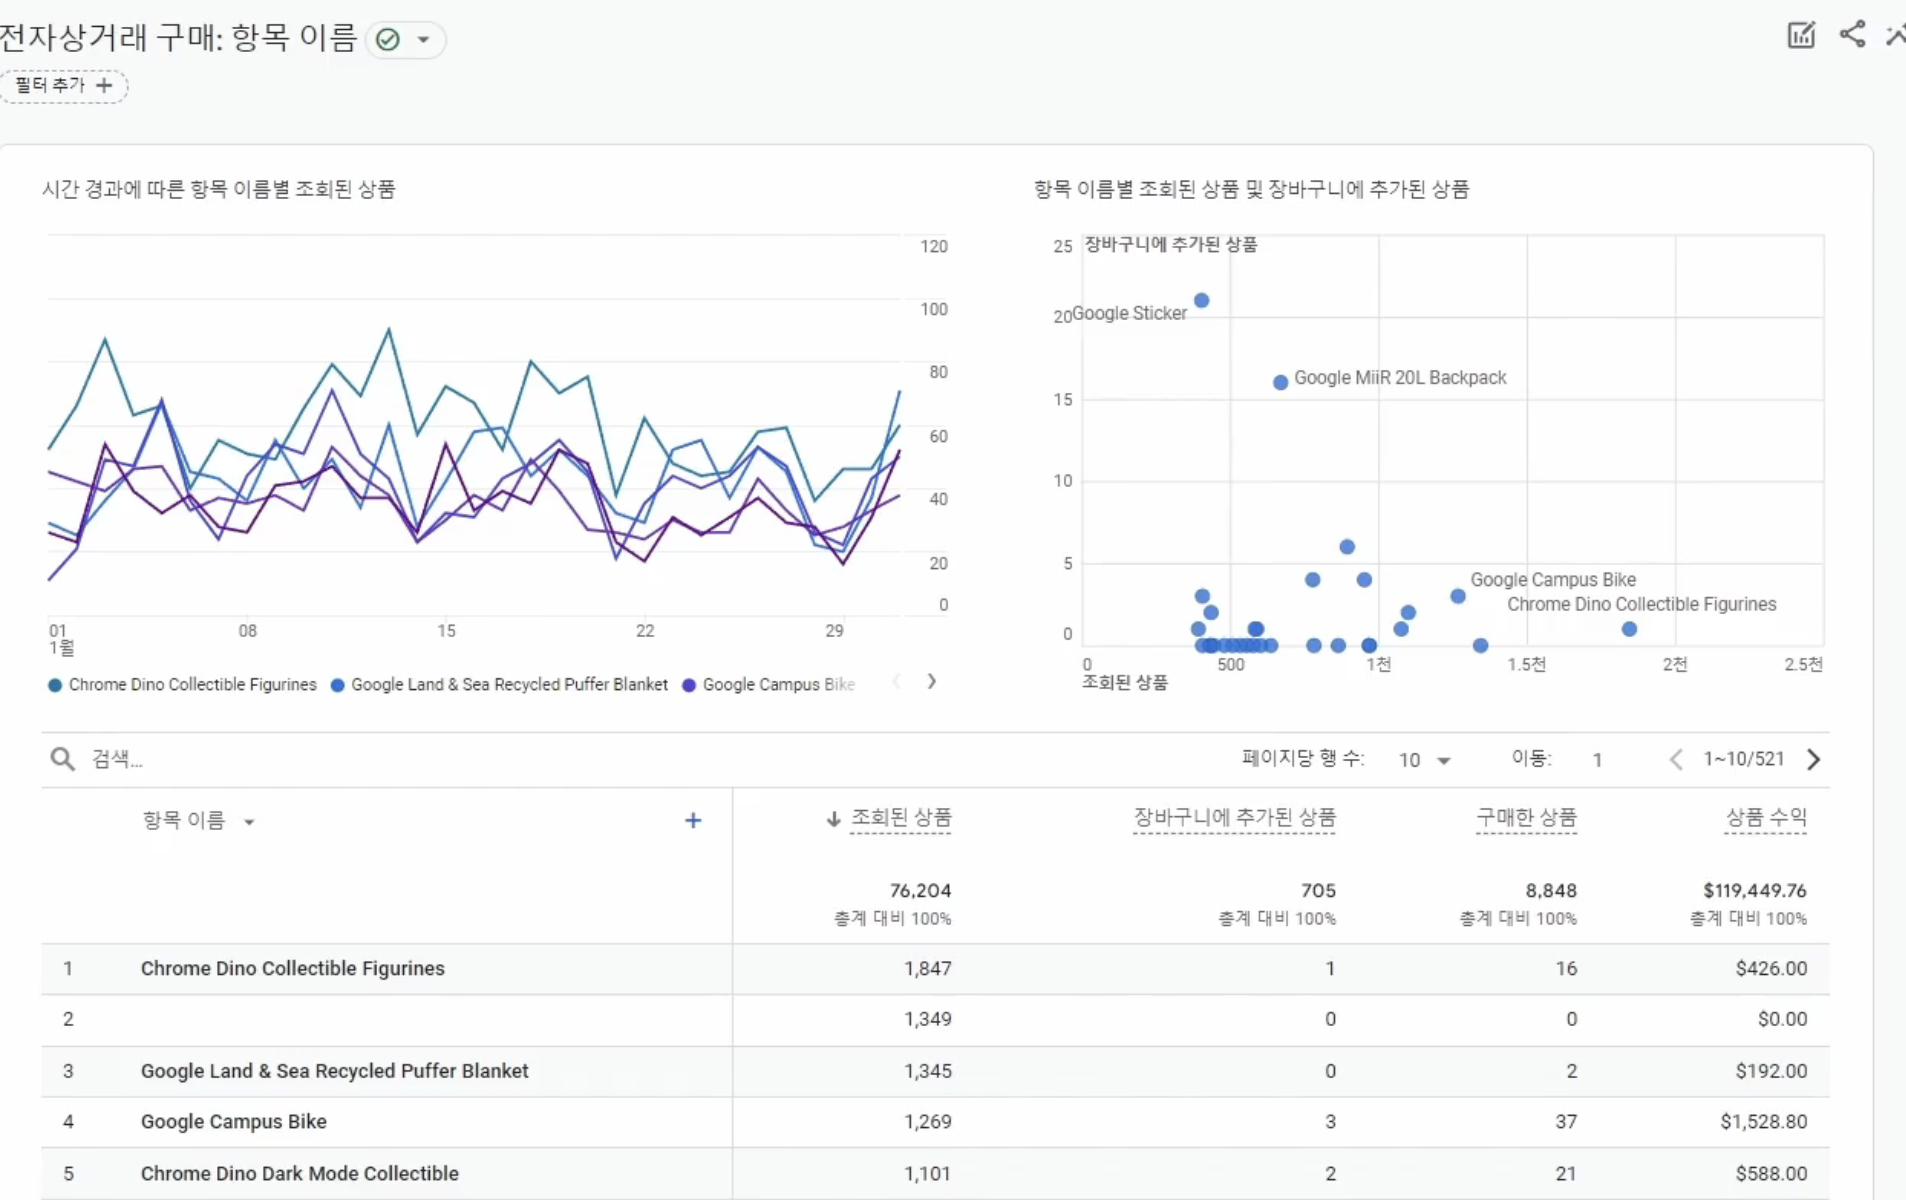Click the 37 purchased items cell

point(1566,1122)
